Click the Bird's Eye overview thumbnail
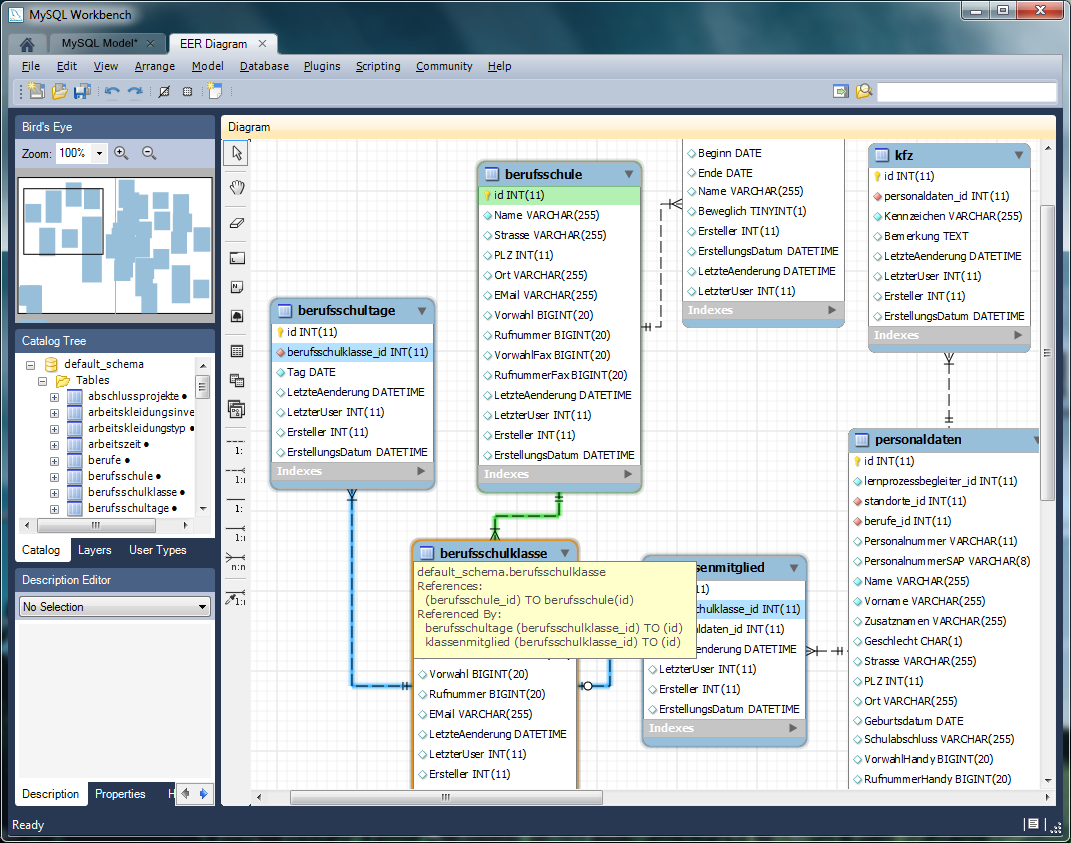 point(115,245)
